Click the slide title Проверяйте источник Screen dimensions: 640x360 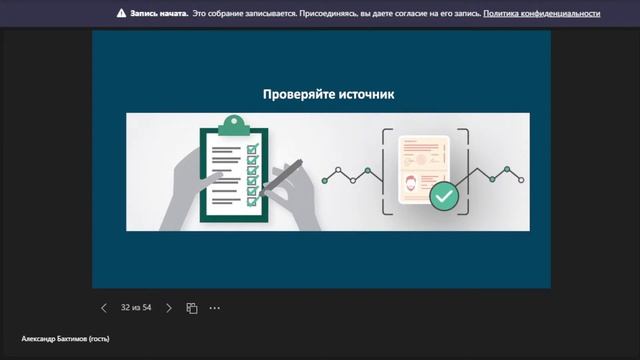tap(329, 94)
